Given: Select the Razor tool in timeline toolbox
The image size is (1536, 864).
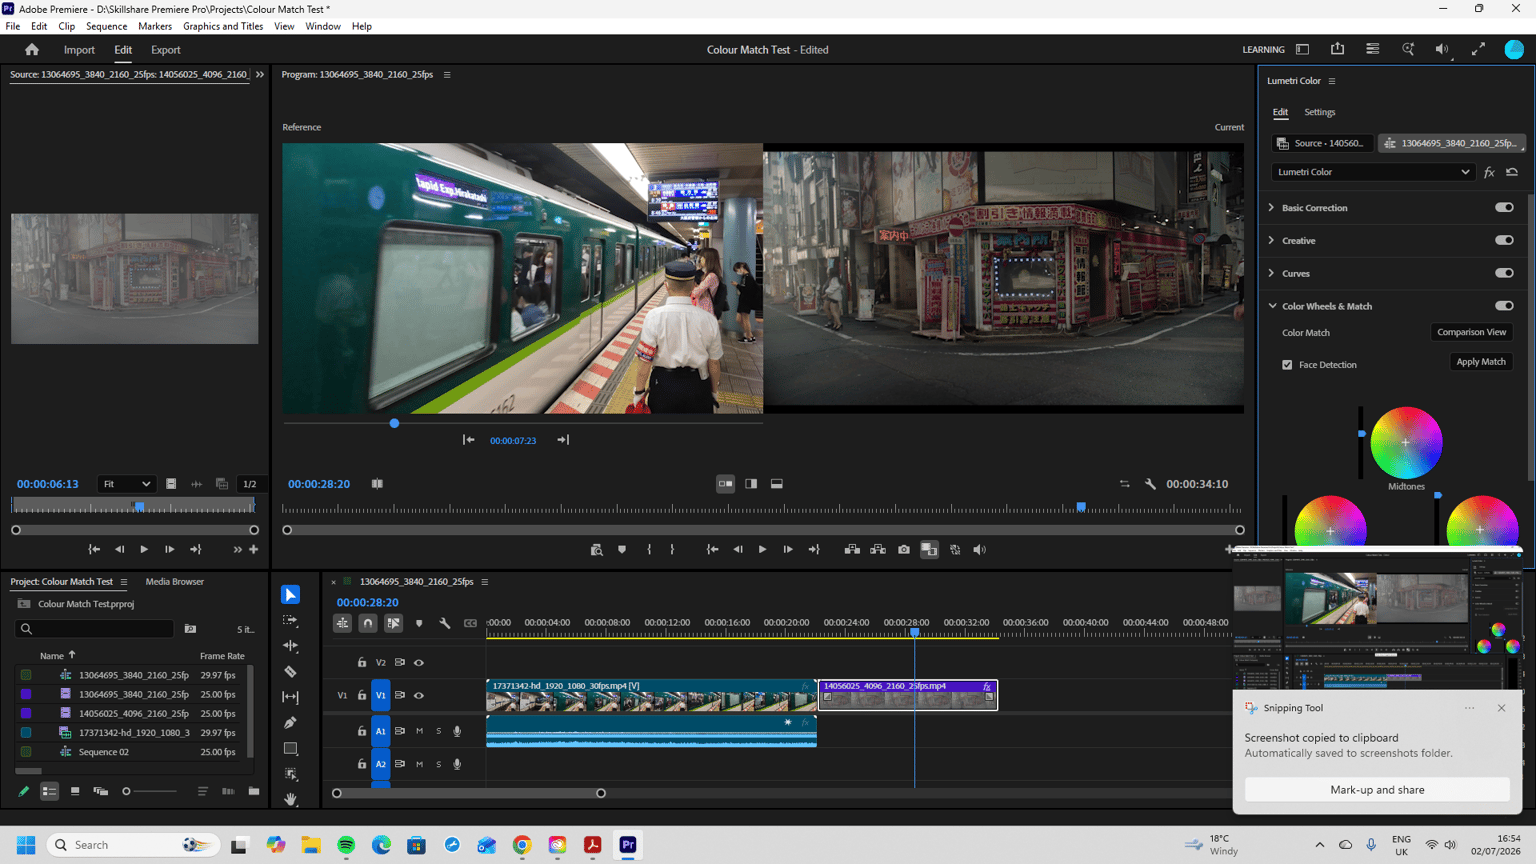Looking at the screenshot, I should pos(291,672).
